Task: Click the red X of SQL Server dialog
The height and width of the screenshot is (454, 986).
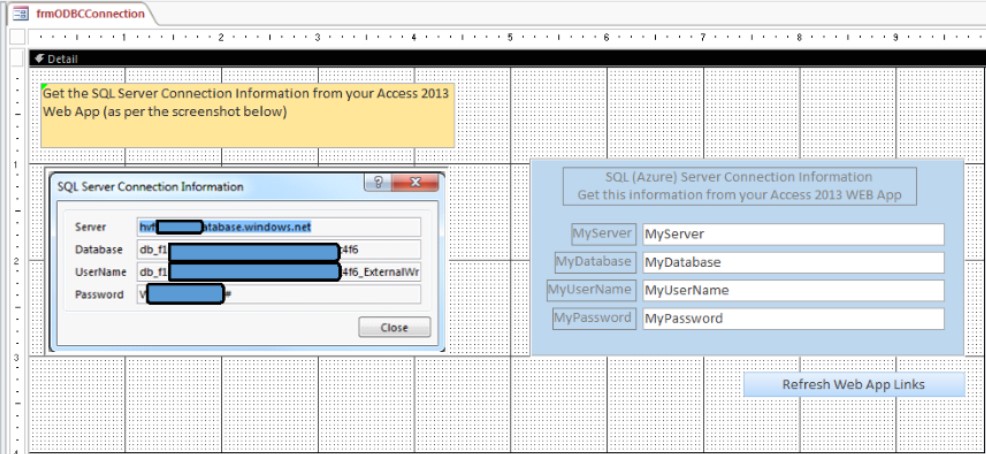Action: coord(415,183)
